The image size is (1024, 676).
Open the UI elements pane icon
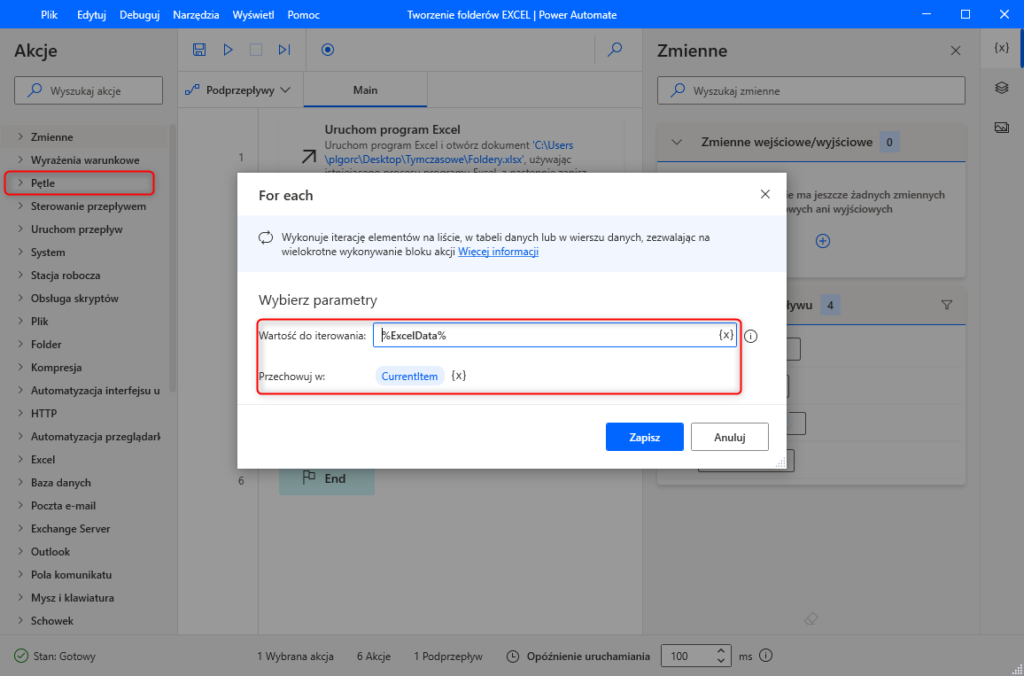click(x=1001, y=88)
